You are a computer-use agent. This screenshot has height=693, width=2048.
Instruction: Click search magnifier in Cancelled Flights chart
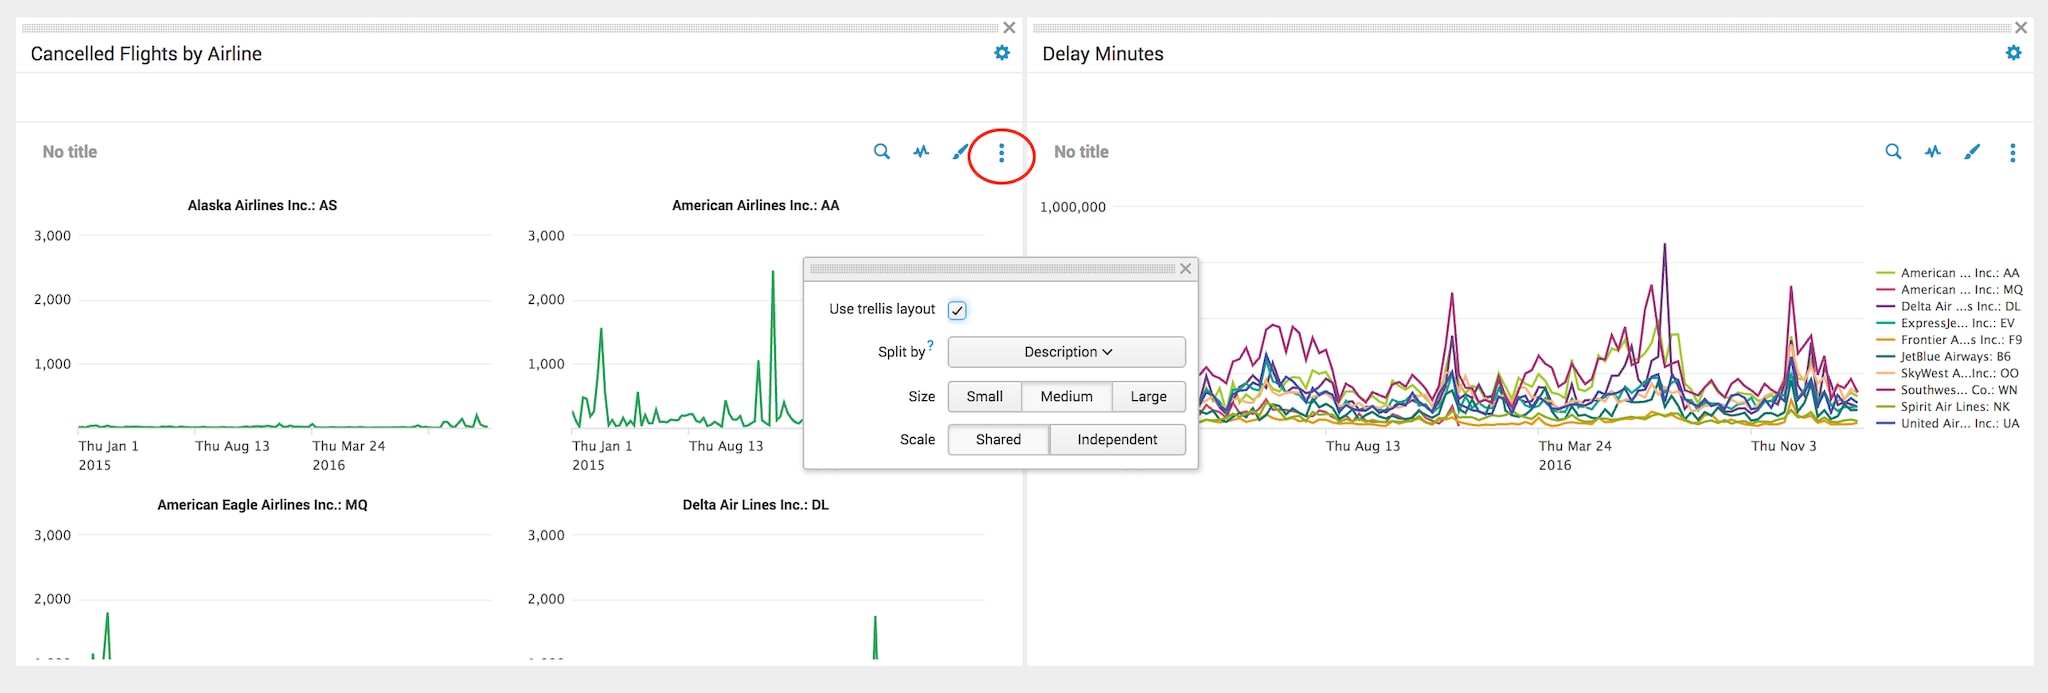click(882, 152)
